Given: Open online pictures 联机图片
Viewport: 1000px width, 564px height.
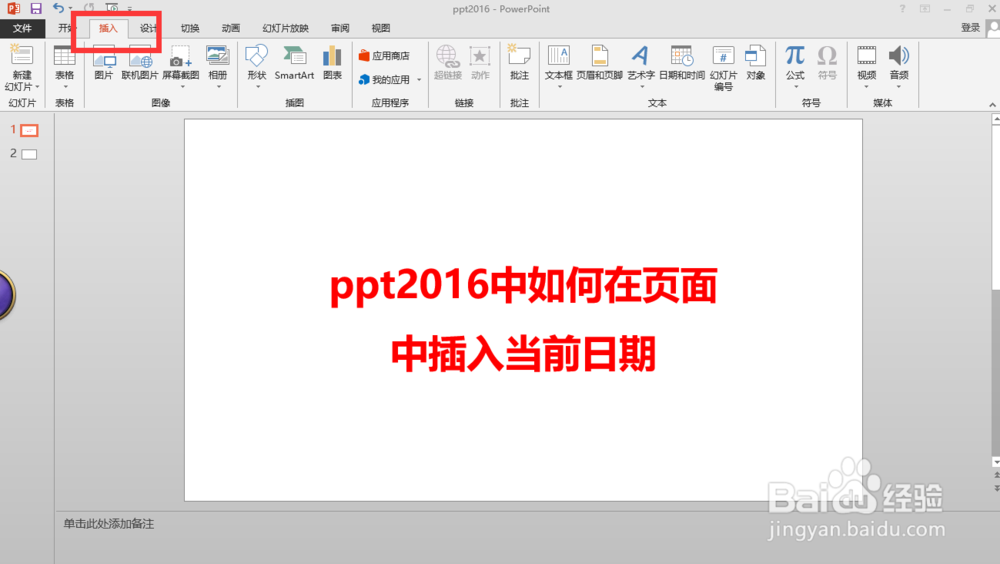Looking at the screenshot, I should pos(140,63).
